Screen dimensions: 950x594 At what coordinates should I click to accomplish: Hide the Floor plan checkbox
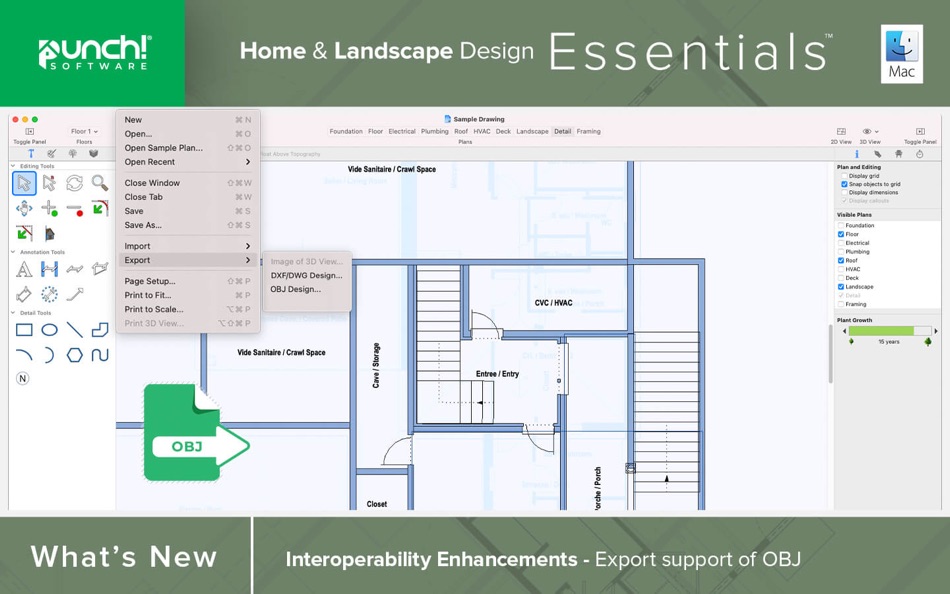(x=841, y=234)
